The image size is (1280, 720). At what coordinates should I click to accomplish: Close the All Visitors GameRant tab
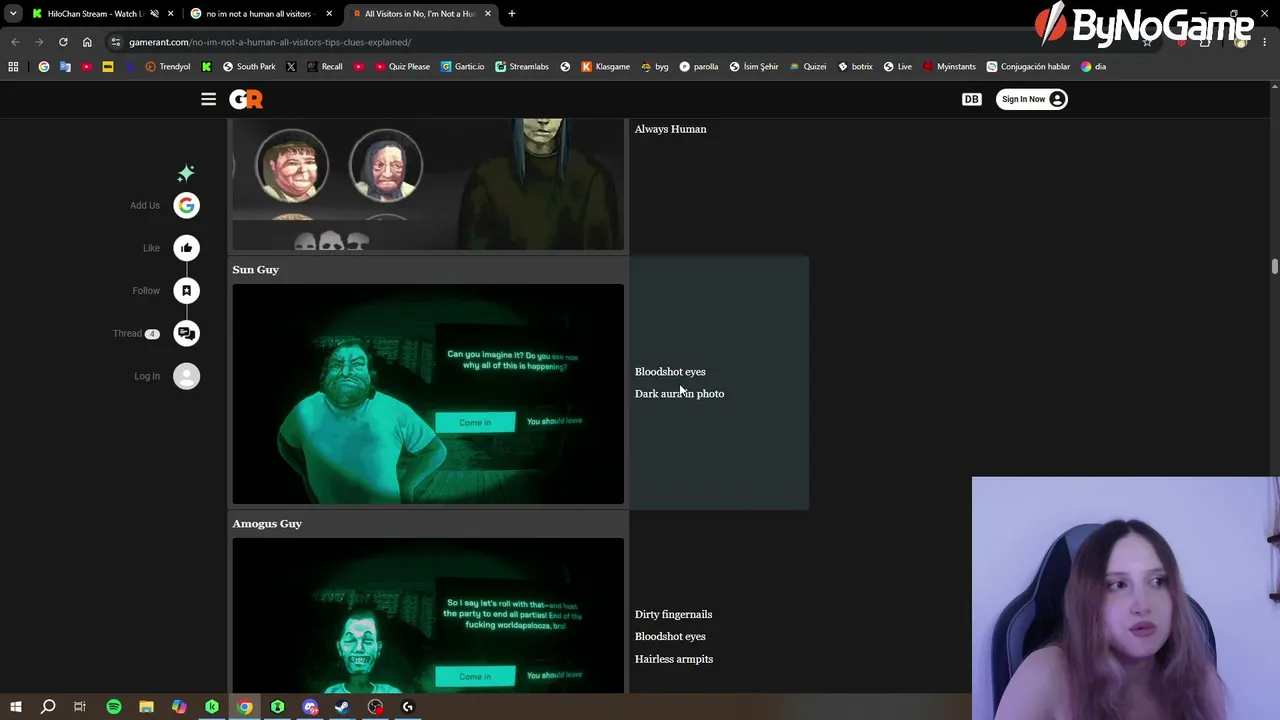(488, 14)
